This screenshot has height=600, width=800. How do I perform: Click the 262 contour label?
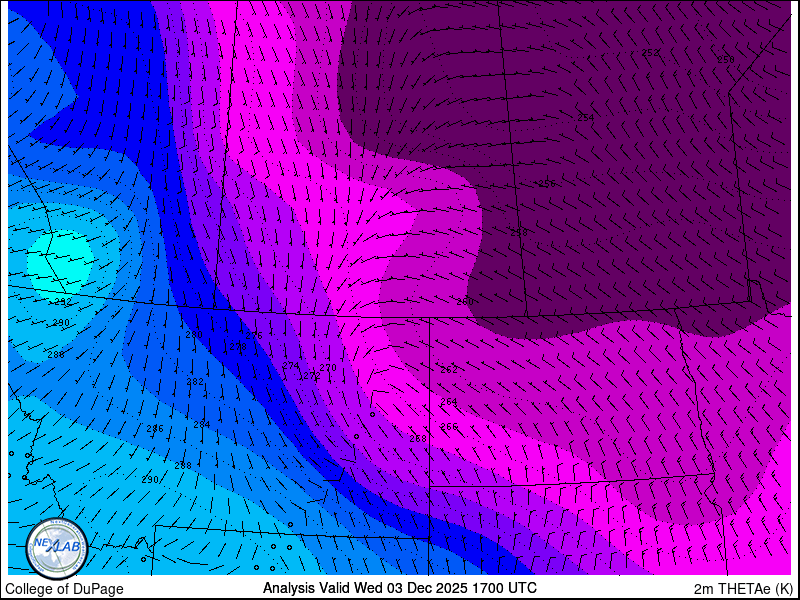point(449,369)
